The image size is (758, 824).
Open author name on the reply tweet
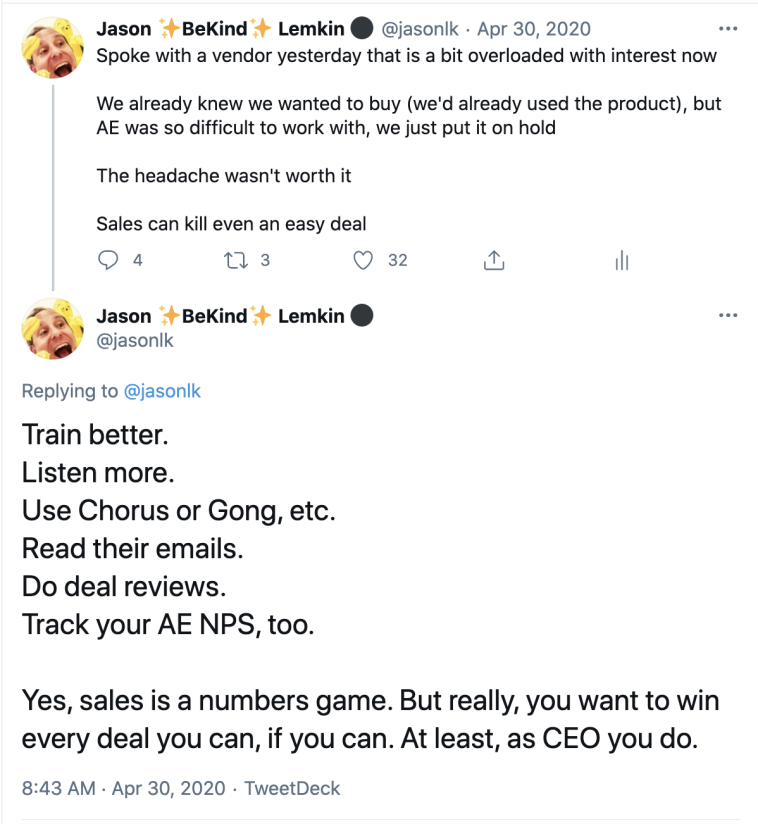220,316
